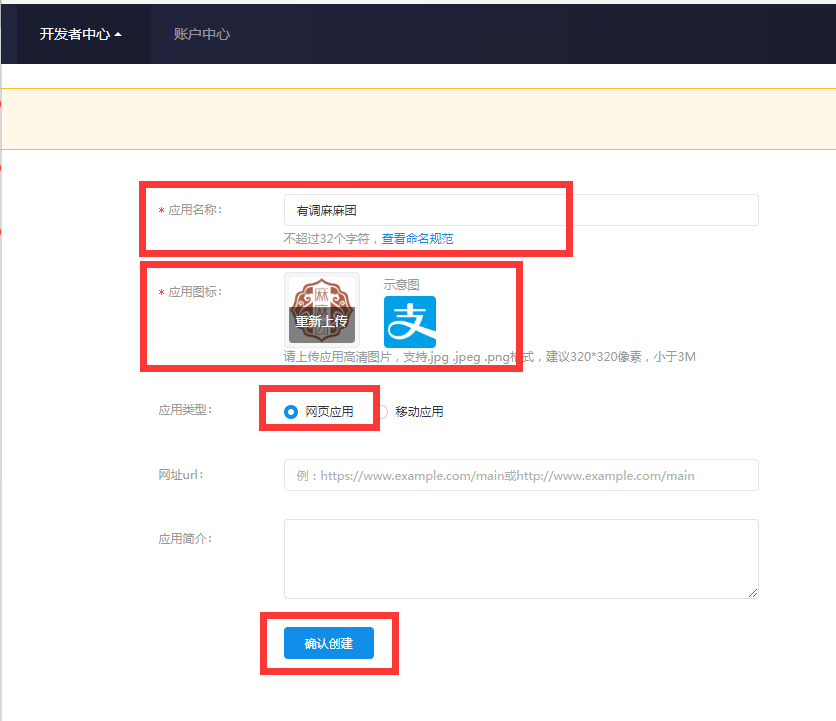Click the 应用简介 label
Screen dimensions: 836x721
(x=185, y=539)
